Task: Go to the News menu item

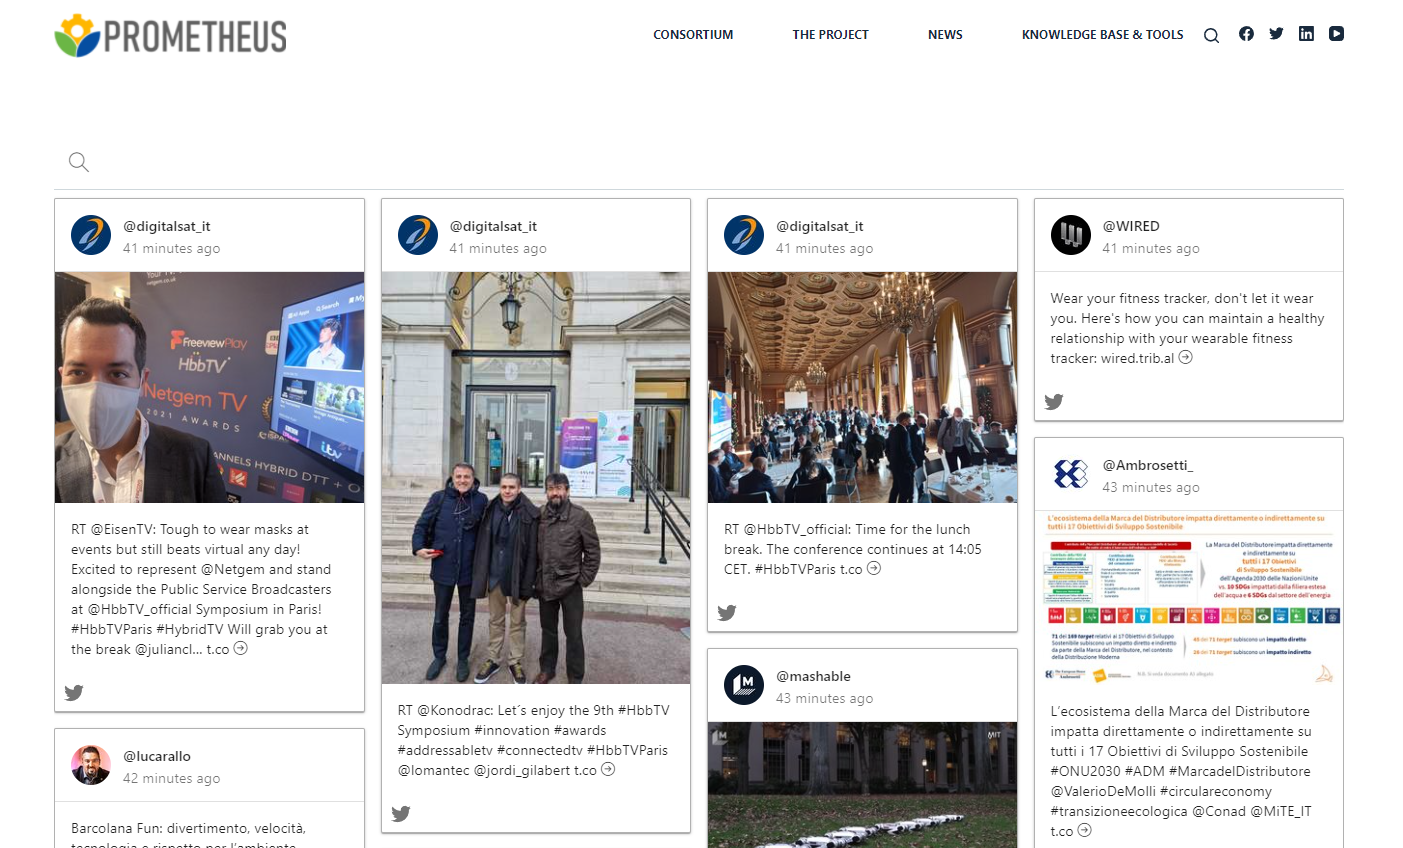Action: pyautogui.click(x=945, y=35)
